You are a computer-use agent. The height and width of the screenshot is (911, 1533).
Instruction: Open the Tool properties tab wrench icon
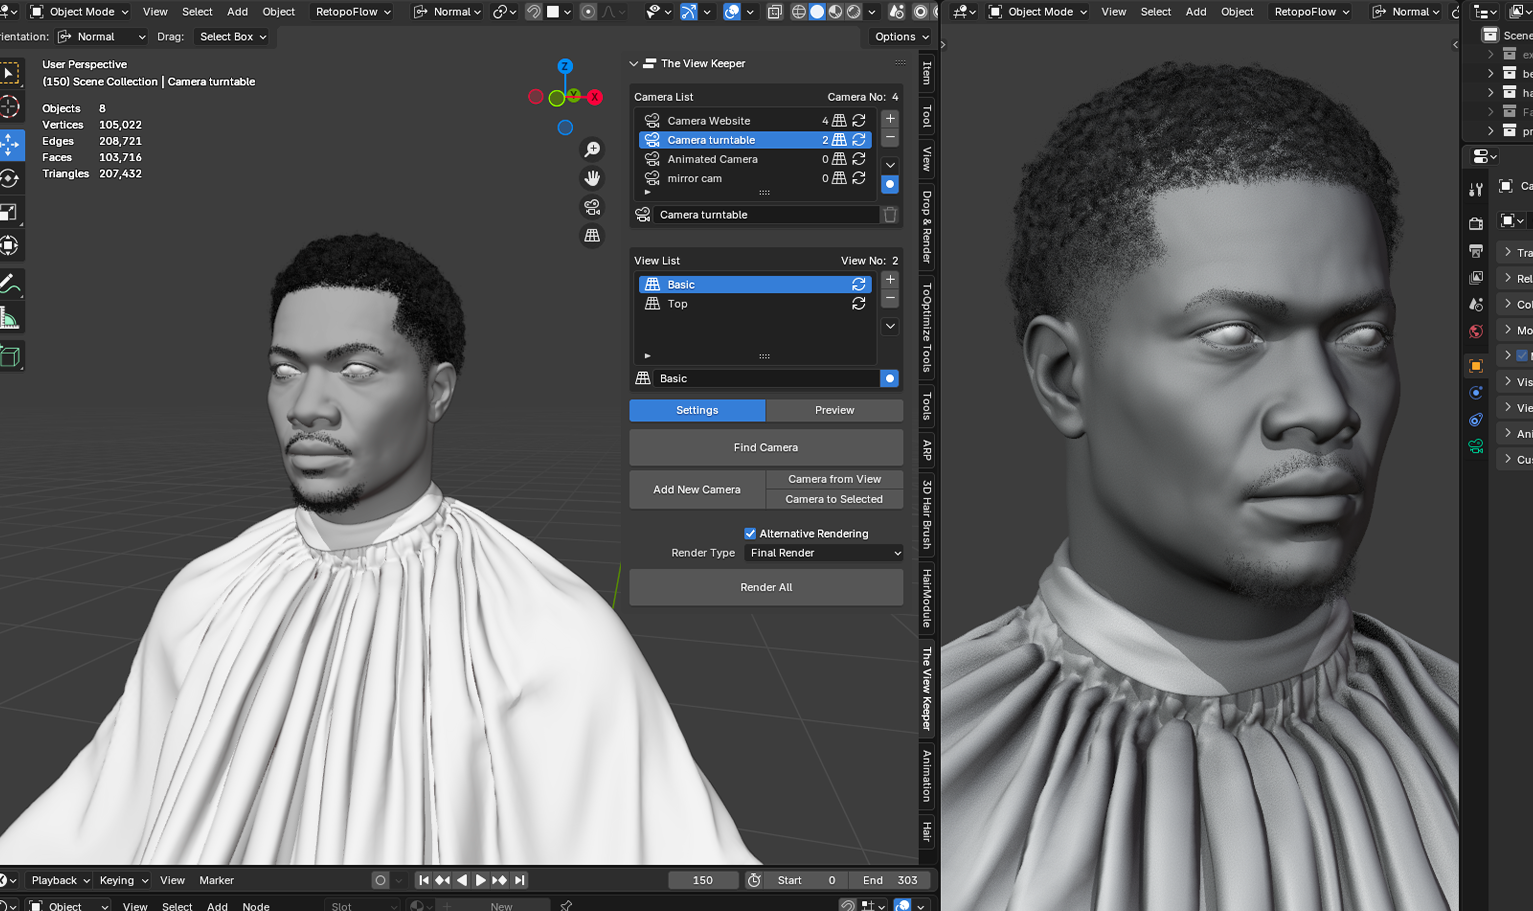tap(1476, 190)
